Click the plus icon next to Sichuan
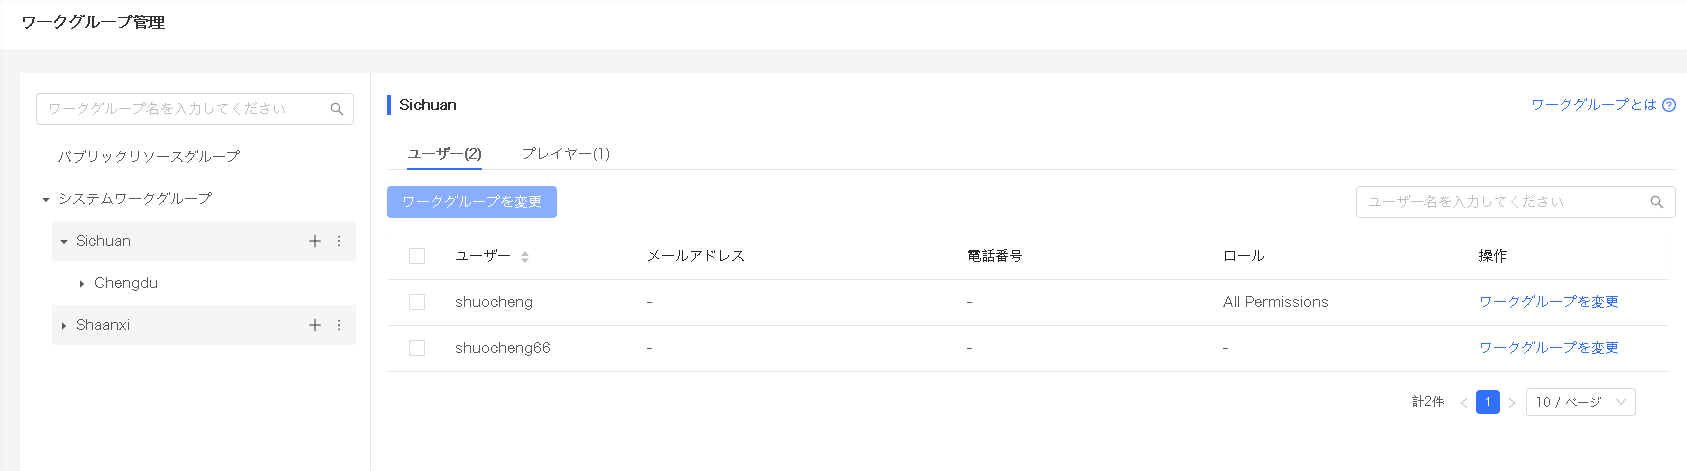1687x471 pixels. point(315,241)
